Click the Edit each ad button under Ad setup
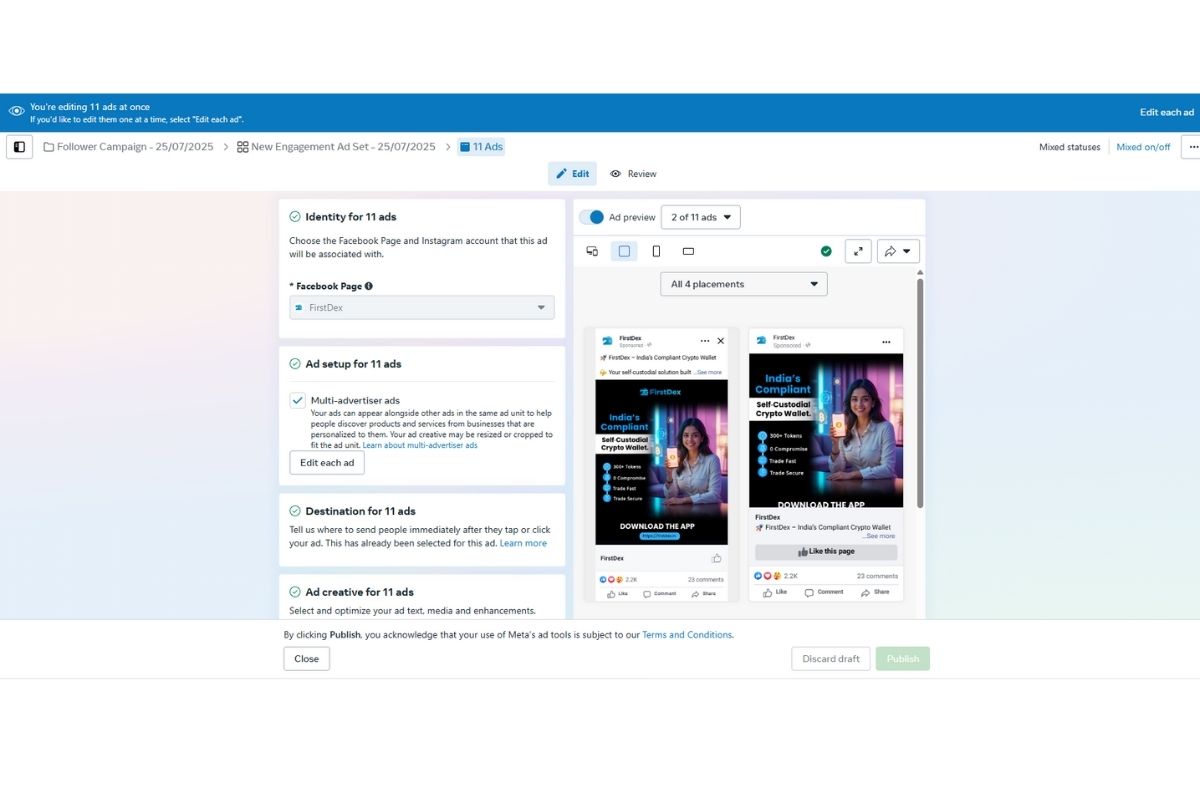The image size is (1200, 800). coord(327,463)
